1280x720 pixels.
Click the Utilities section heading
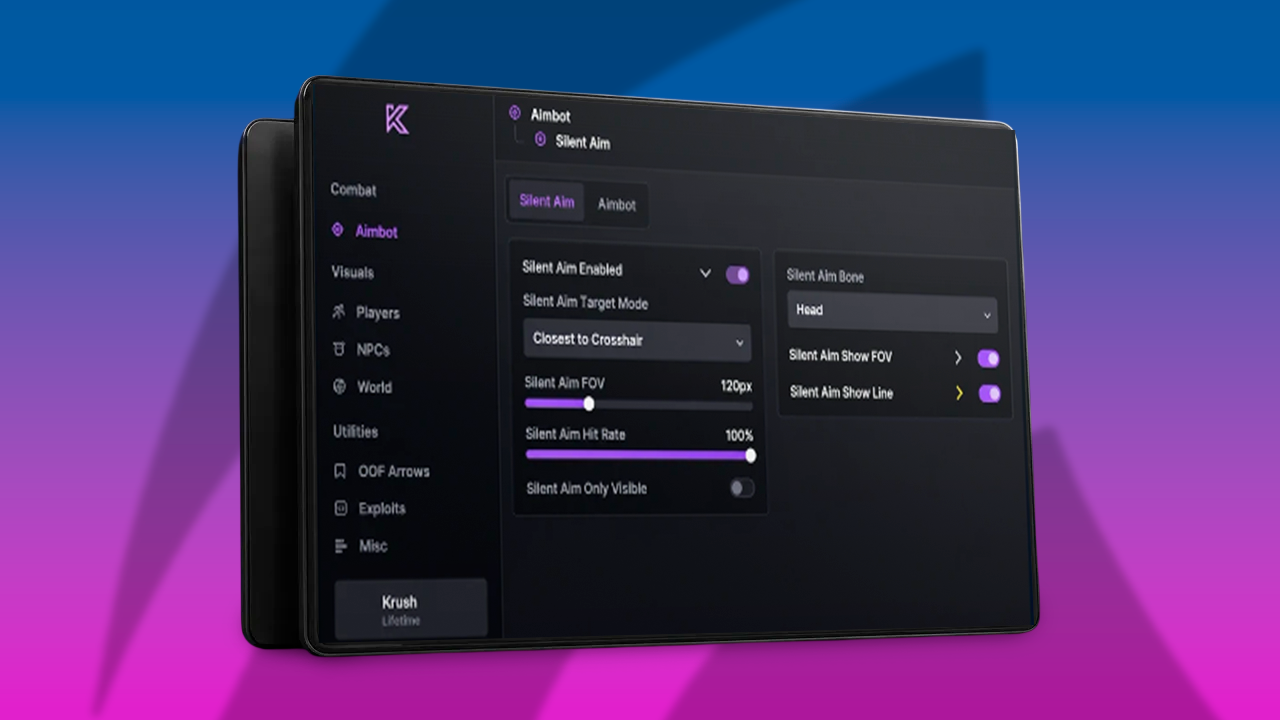pyautogui.click(x=356, y=432)
